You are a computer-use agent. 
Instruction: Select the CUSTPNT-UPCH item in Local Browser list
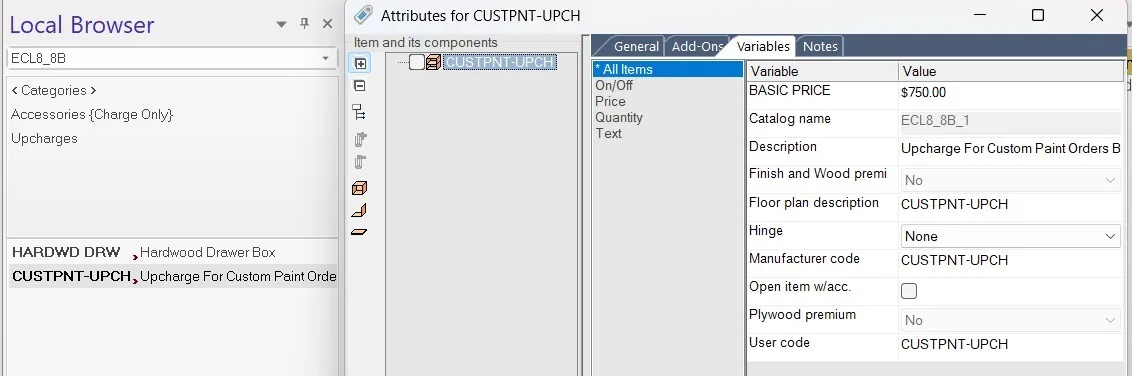pyautogui.click(x=173, y=276)
